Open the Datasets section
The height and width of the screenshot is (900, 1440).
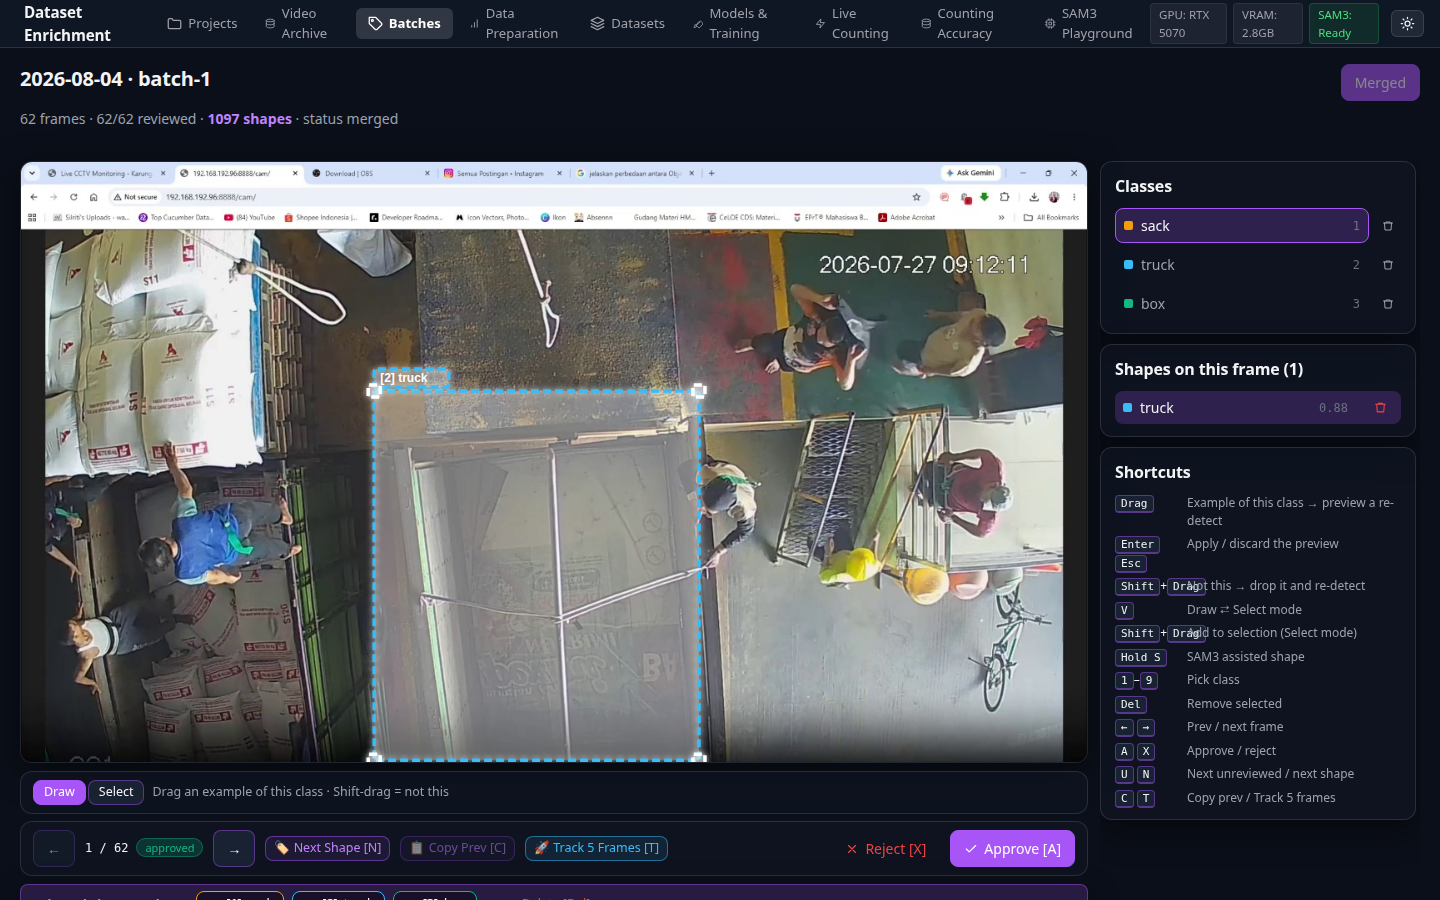pos(627,23)
